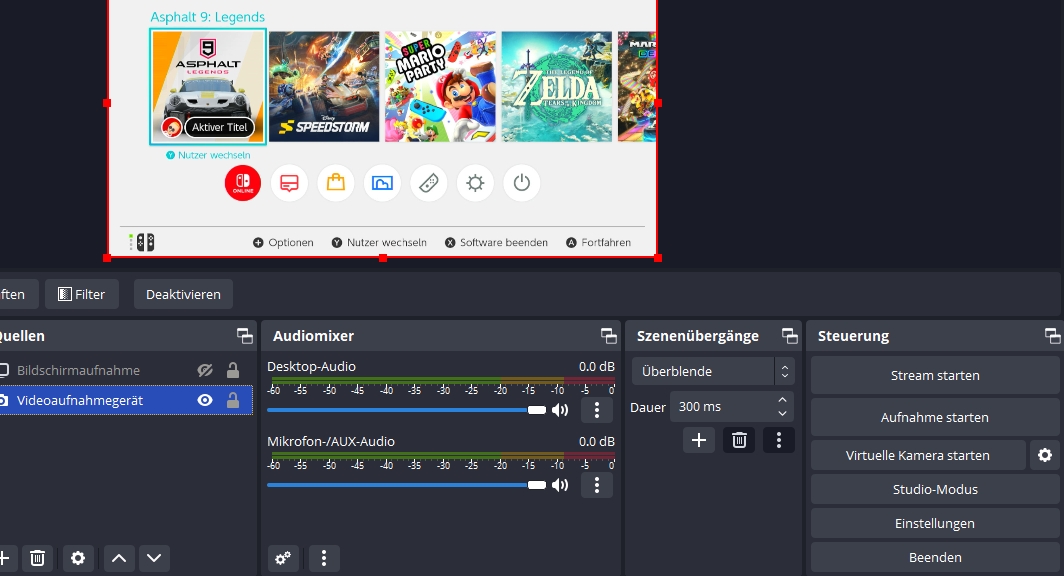This screenshot has height=576, width=1064.
Task: Open Einstellungen button
Action: (x=935, y=523)
